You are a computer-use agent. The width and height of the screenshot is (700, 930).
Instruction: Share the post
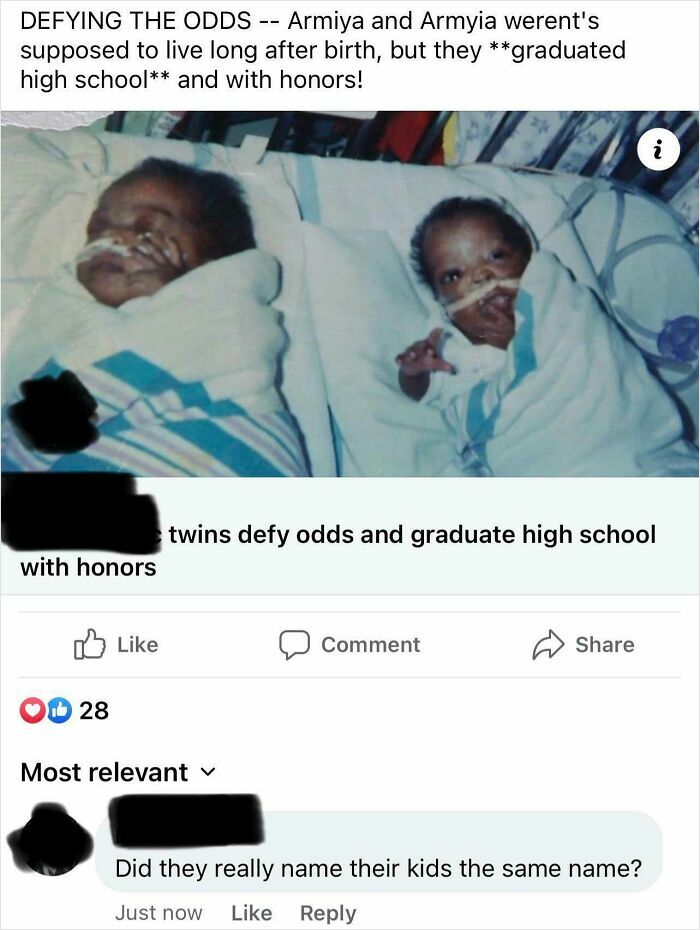[x=583, y=645]
